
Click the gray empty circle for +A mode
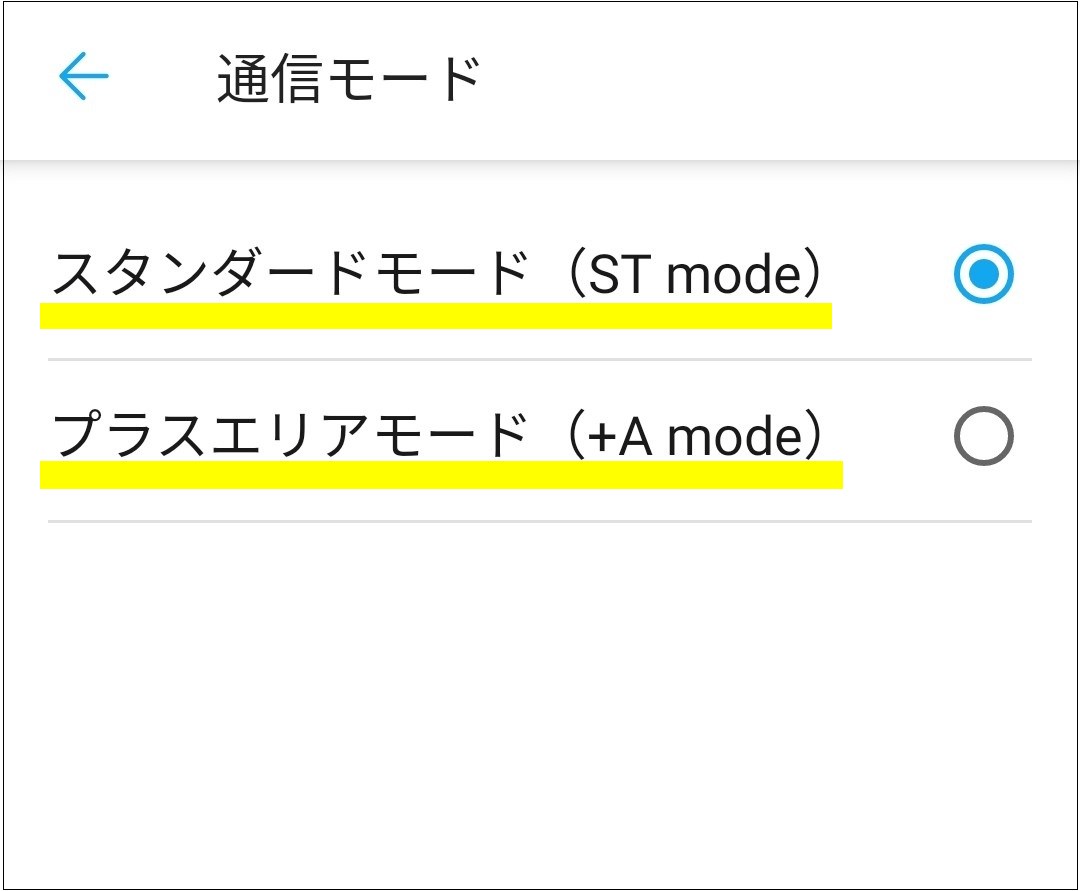coord(983,436)
